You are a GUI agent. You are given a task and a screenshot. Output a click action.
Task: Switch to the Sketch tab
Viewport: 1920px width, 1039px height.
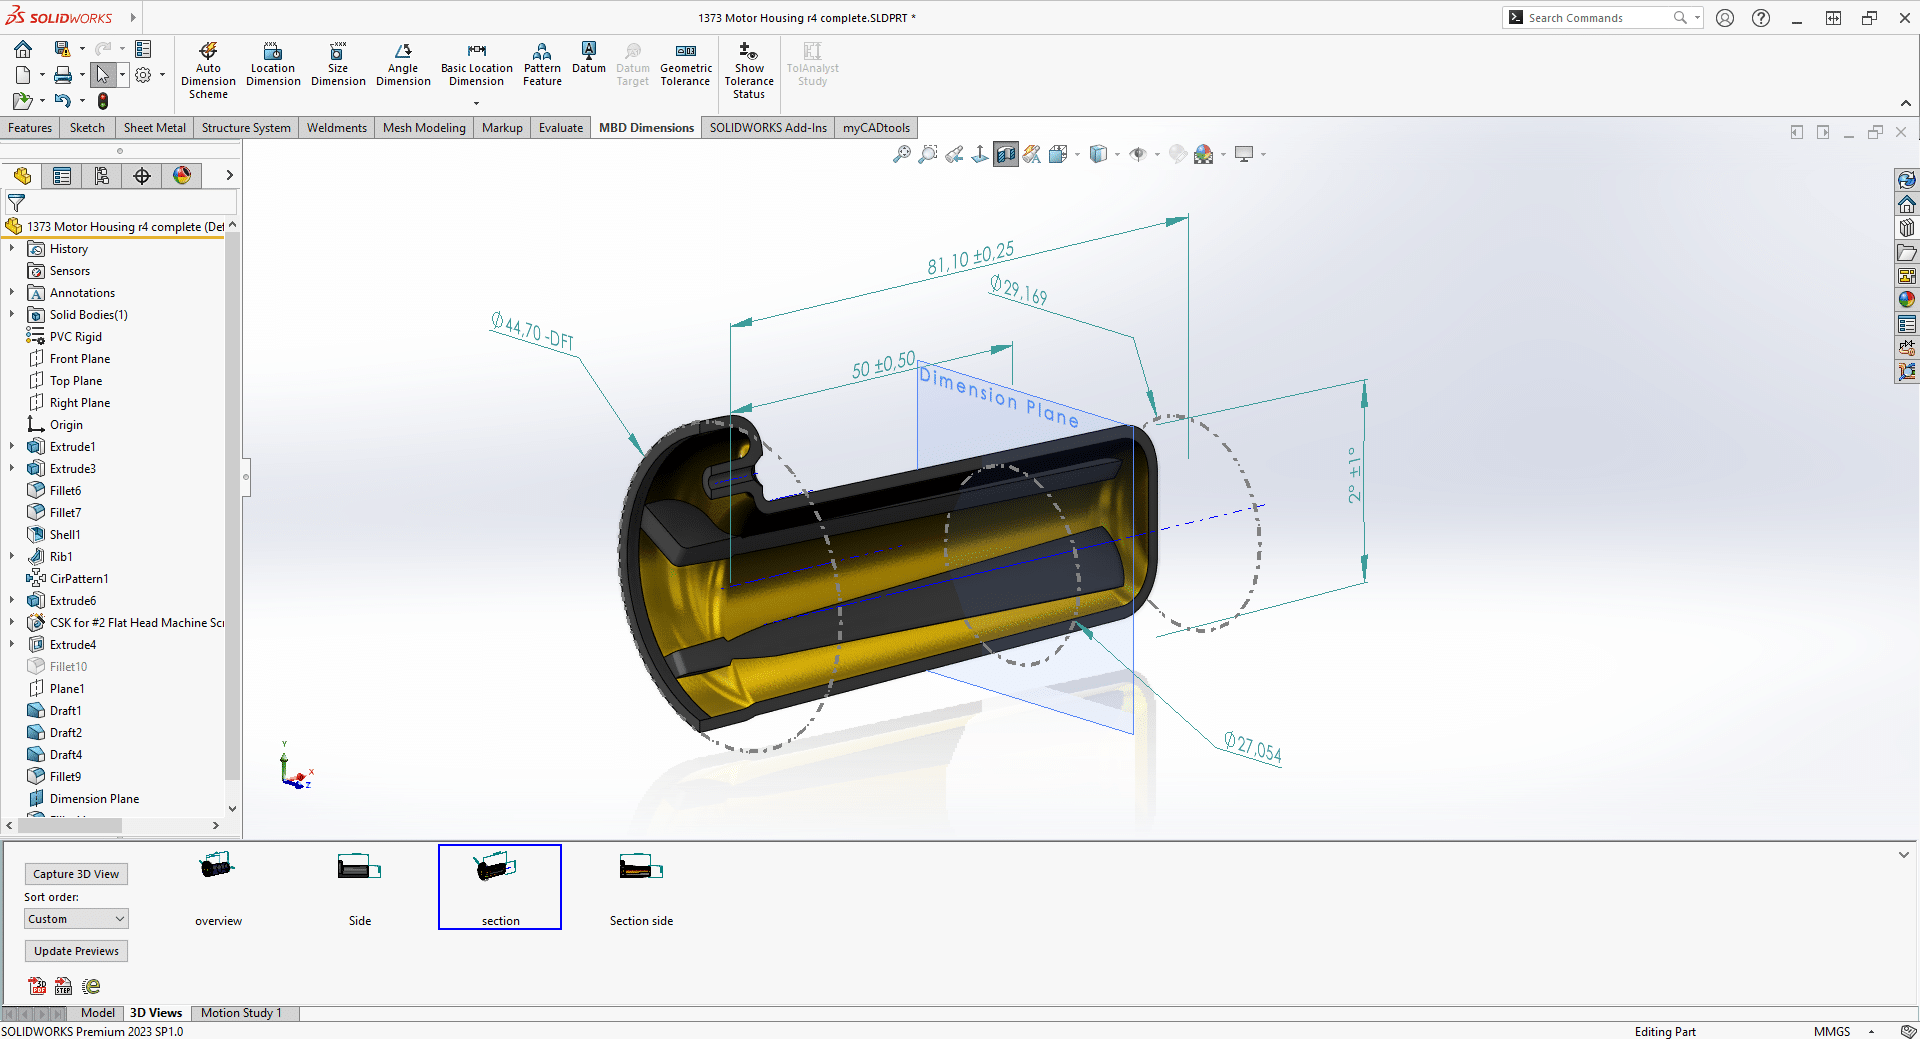87,128
